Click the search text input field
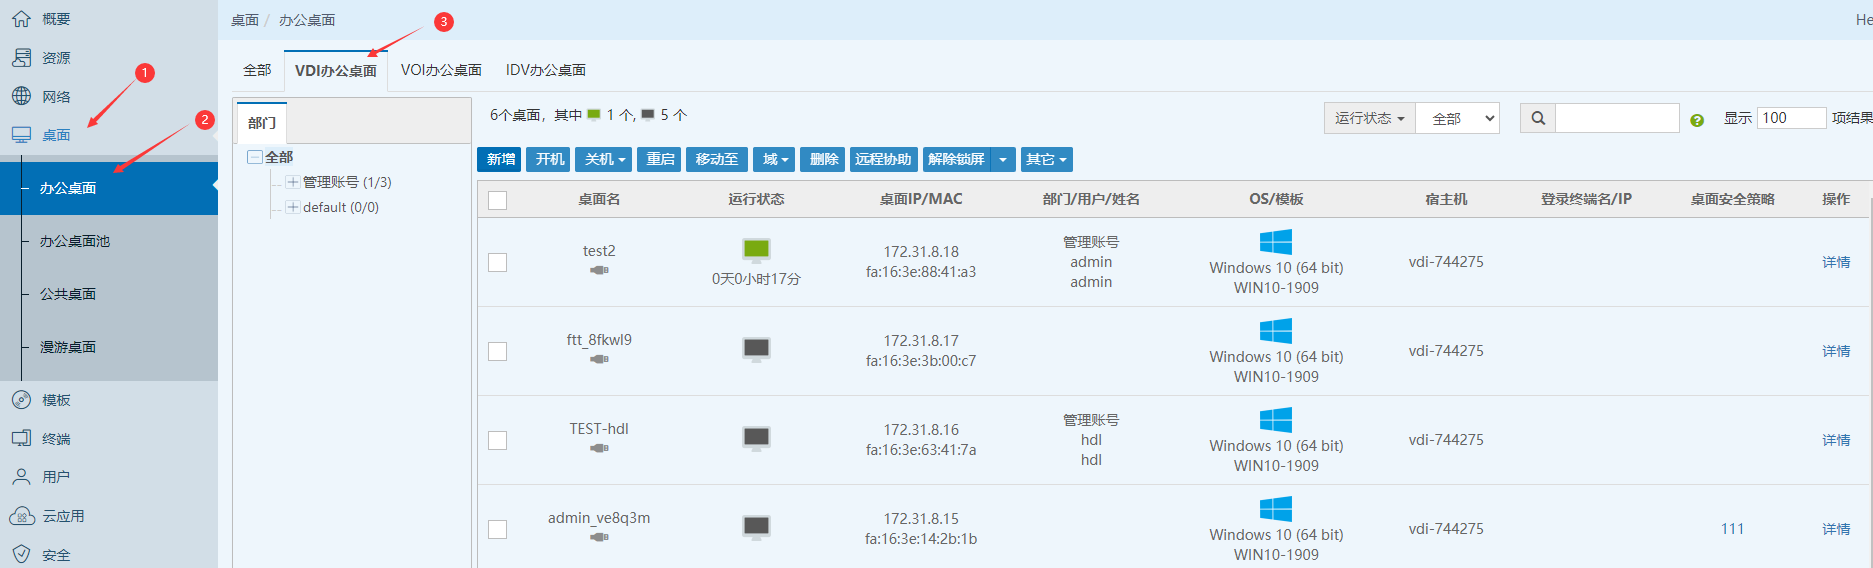Viewport: 1873px width, 568px height. tap(1616, 118)
